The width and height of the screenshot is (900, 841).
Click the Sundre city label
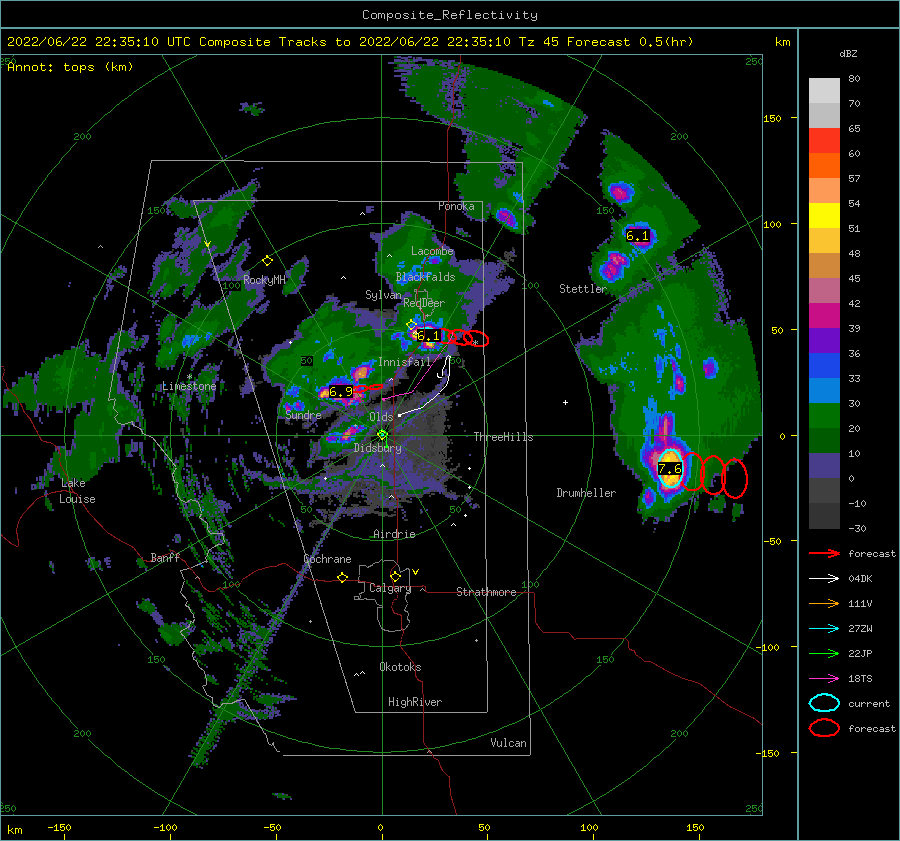coord(303,414)
